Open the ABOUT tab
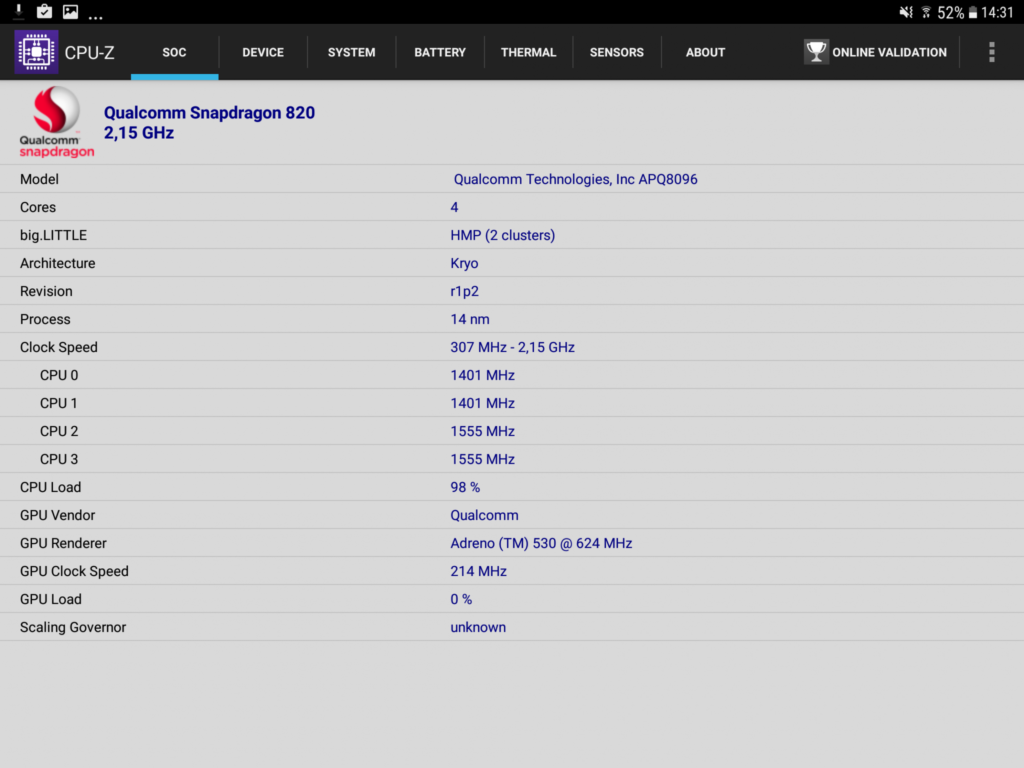The width and height of the screenshot is (1024, 768). (705, 52)
